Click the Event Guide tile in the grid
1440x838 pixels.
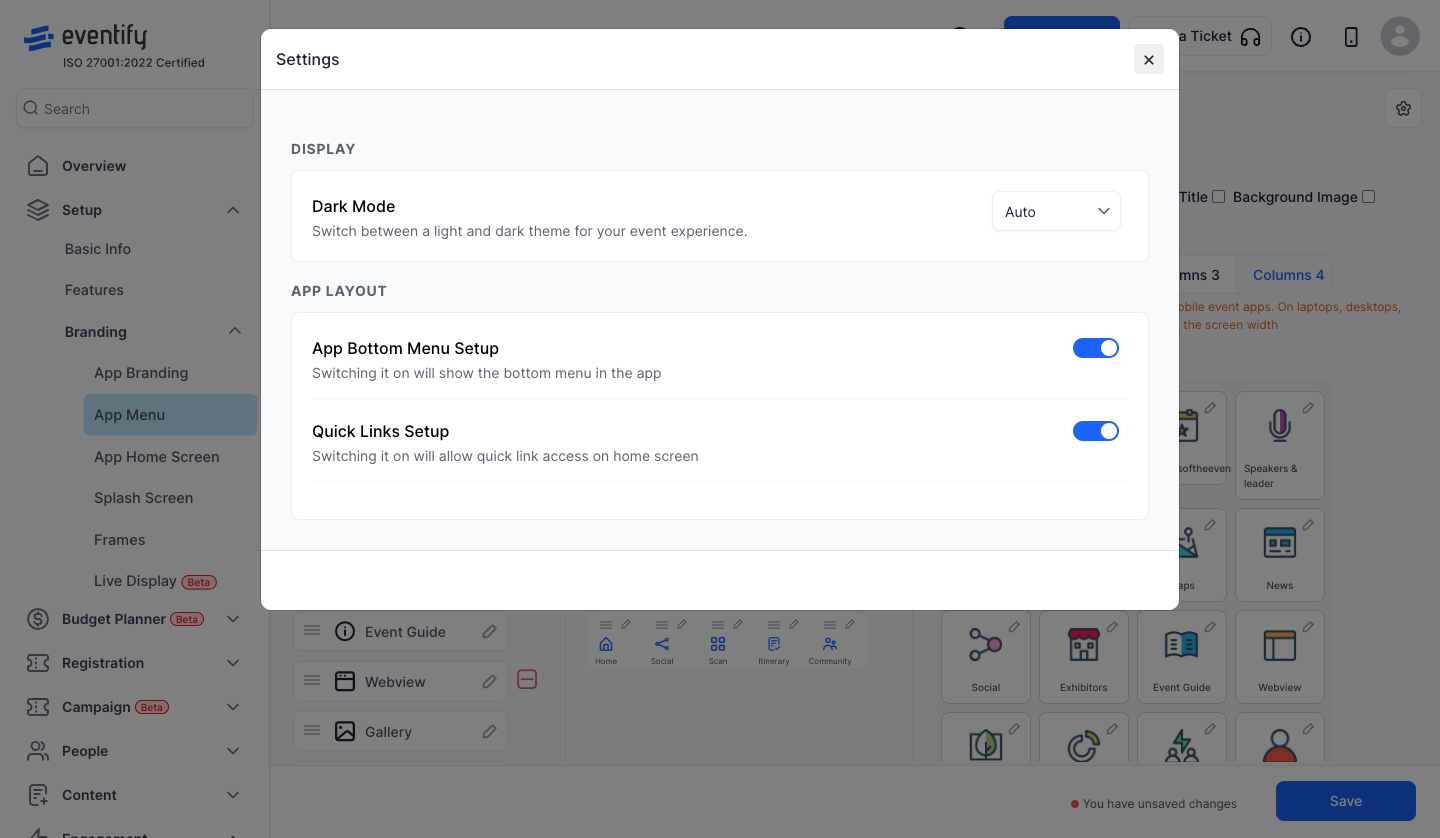tap(1182, 657)
